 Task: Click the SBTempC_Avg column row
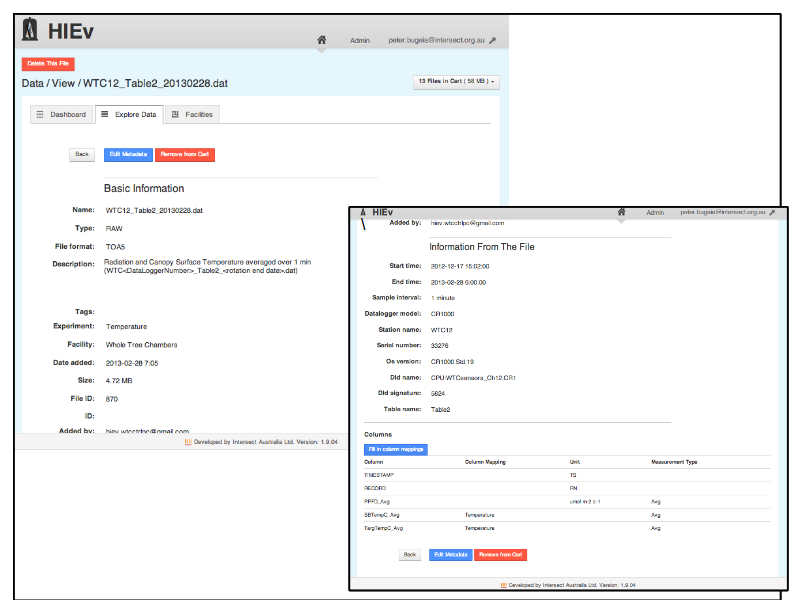pyautogui.click(x=567, y=515)
